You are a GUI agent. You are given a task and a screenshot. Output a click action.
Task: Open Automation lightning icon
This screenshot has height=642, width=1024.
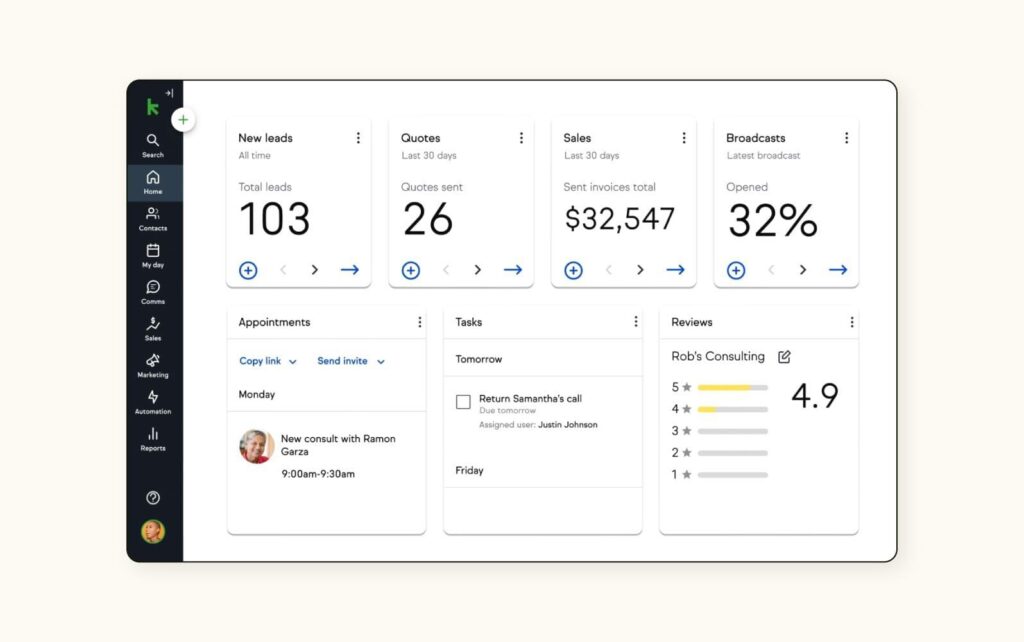[x=153, y=401]
